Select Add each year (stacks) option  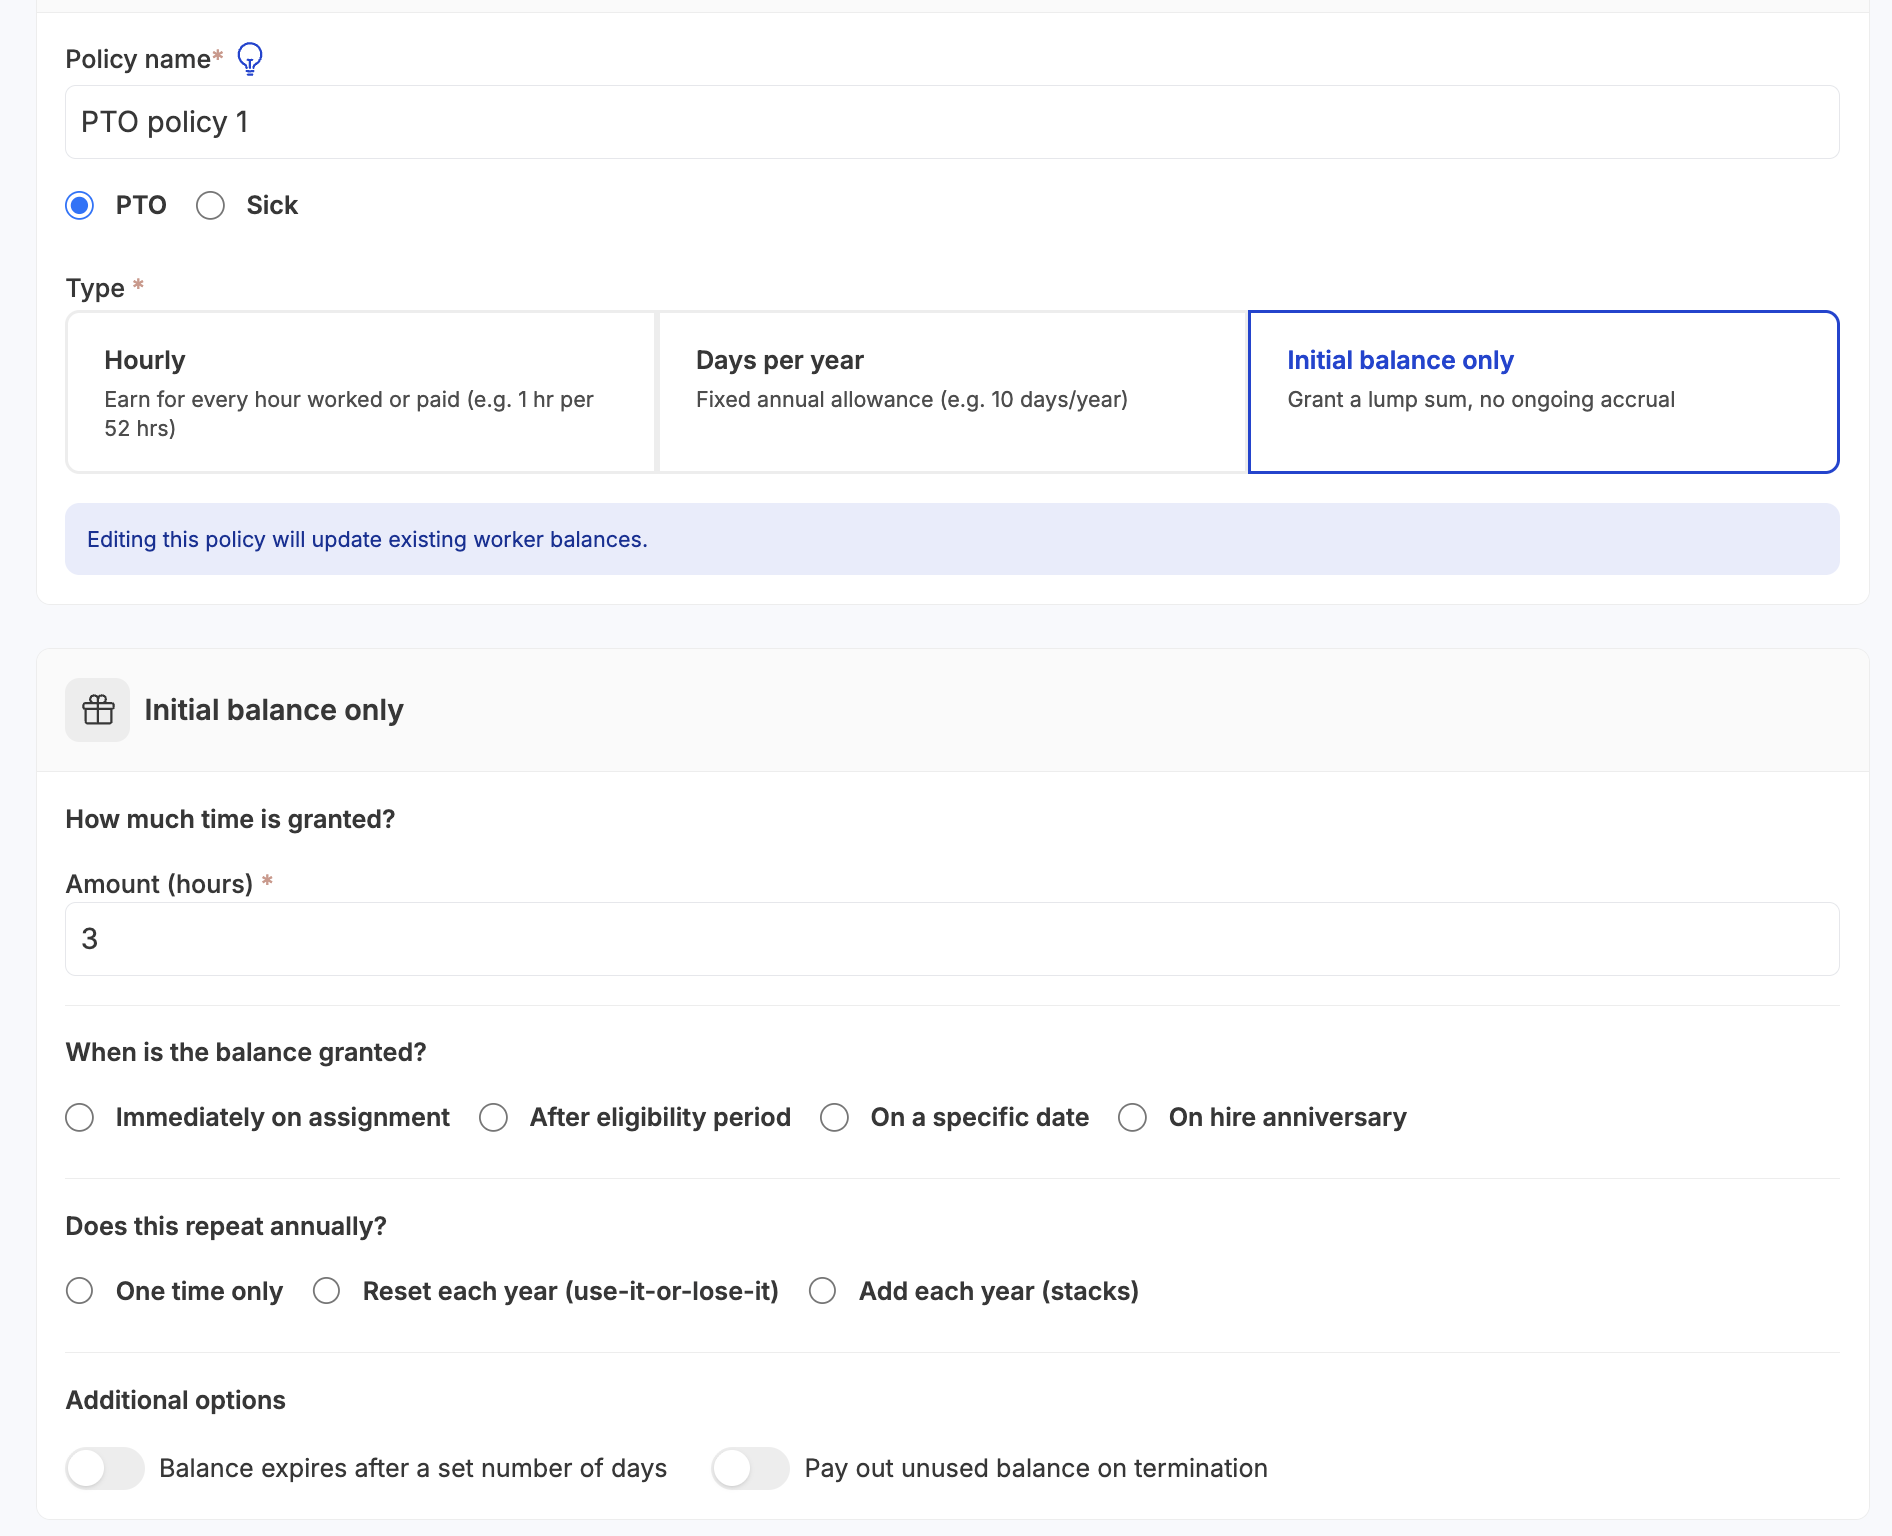click(x=822, y=1291)
